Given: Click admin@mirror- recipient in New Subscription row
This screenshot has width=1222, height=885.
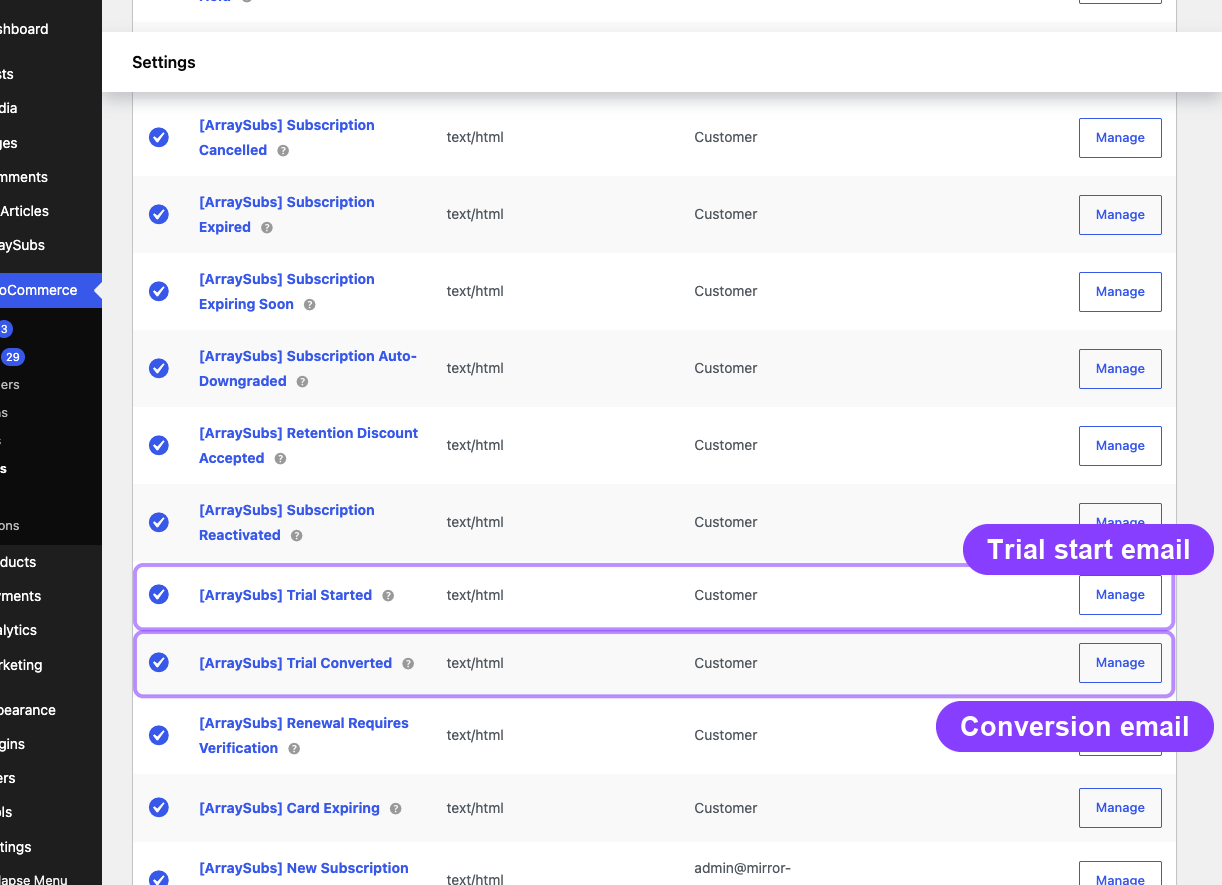Looking at the screenshot, I should tap(743, 868).
